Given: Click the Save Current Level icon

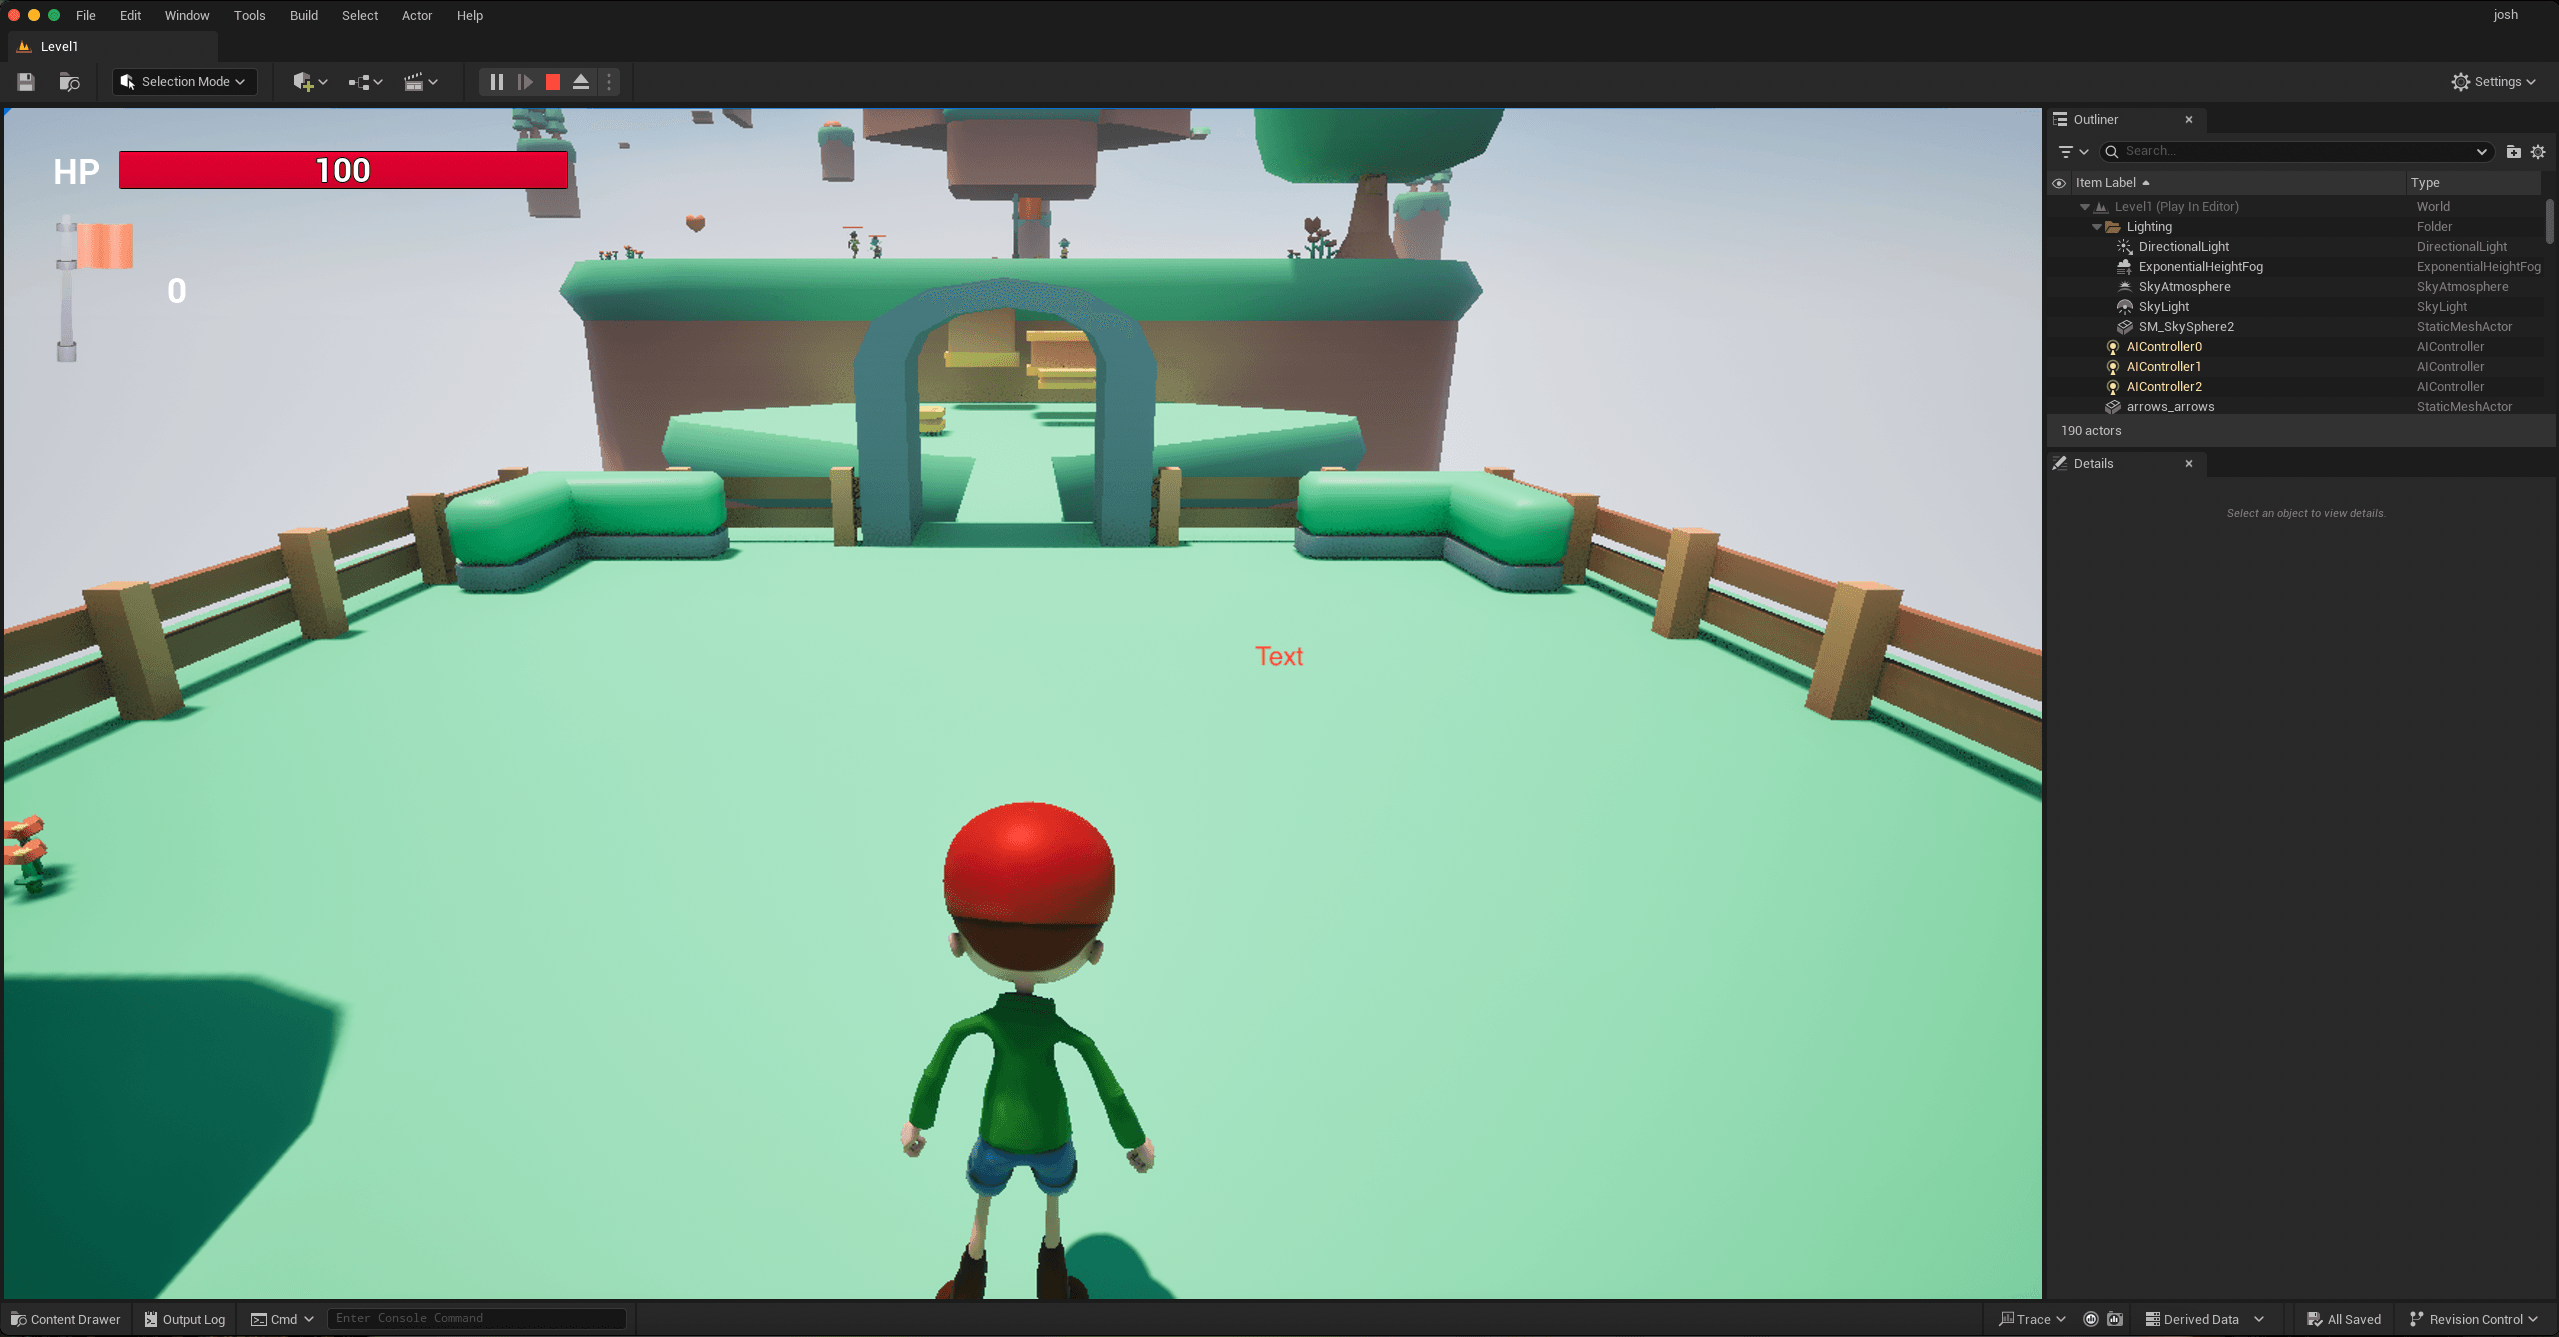Looking at the screenshot, I should coord(25,81).
